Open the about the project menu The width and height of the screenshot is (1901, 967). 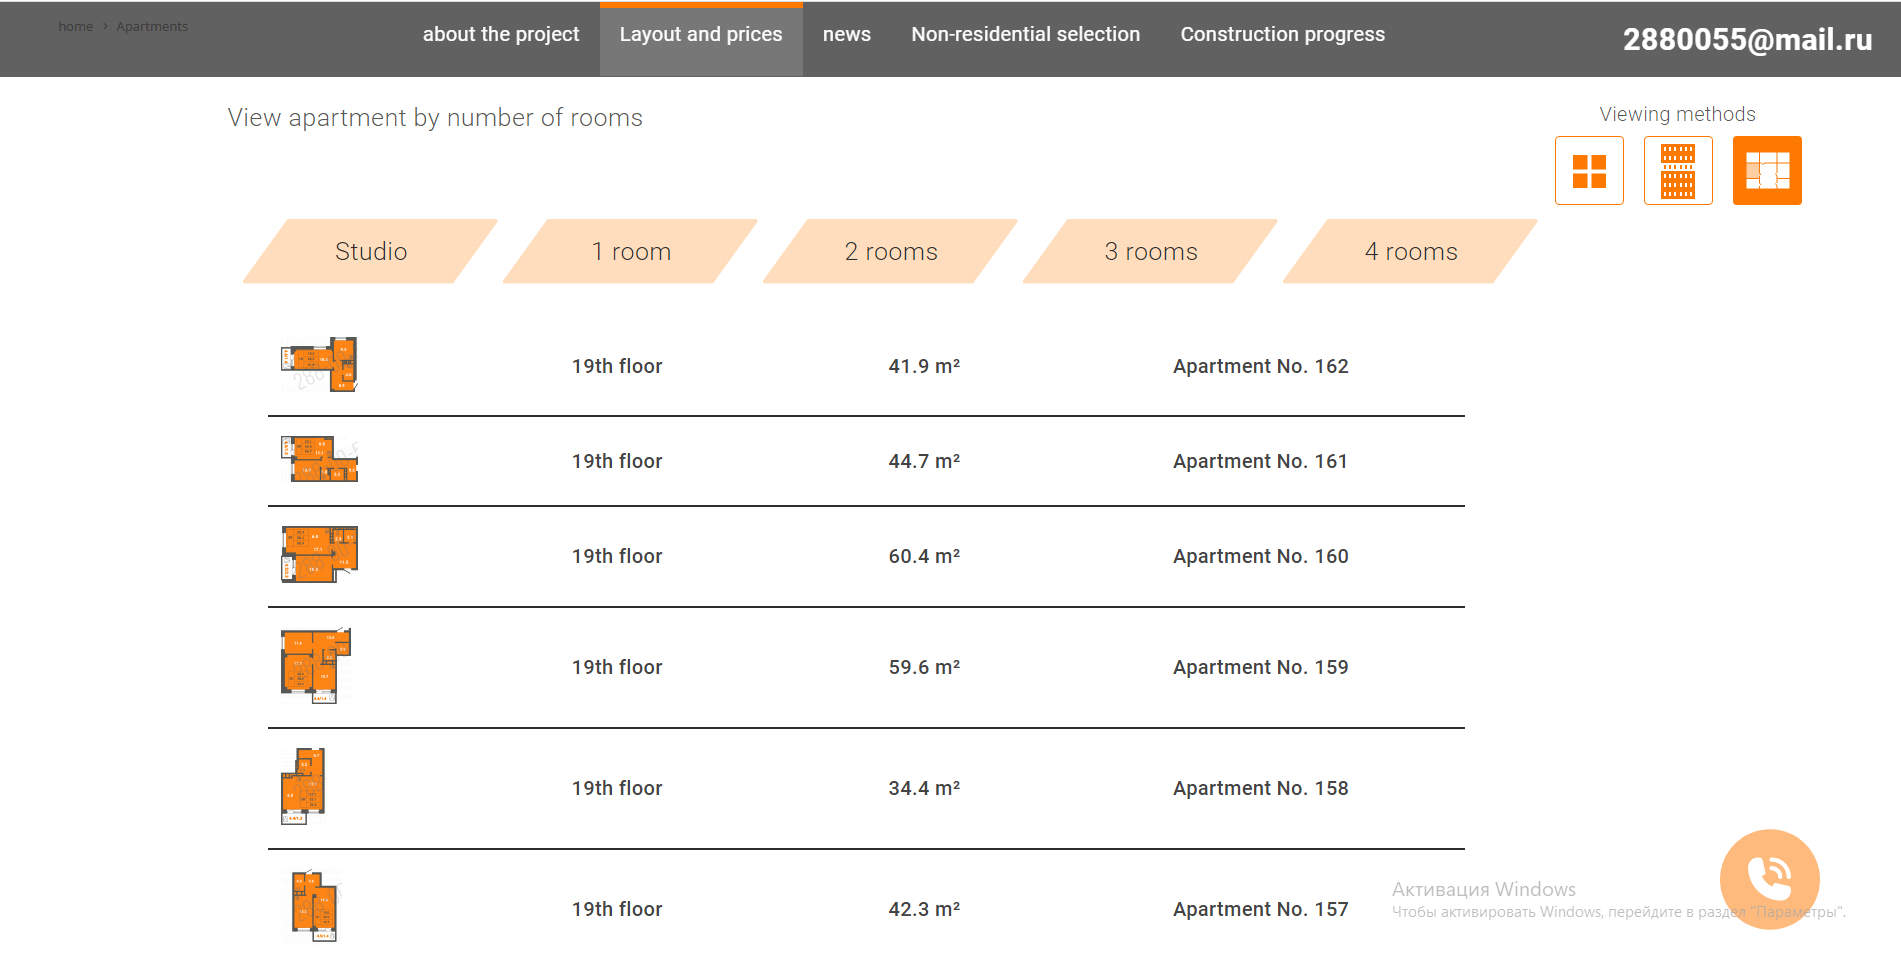pyautogui.click(x=501, y=35)
